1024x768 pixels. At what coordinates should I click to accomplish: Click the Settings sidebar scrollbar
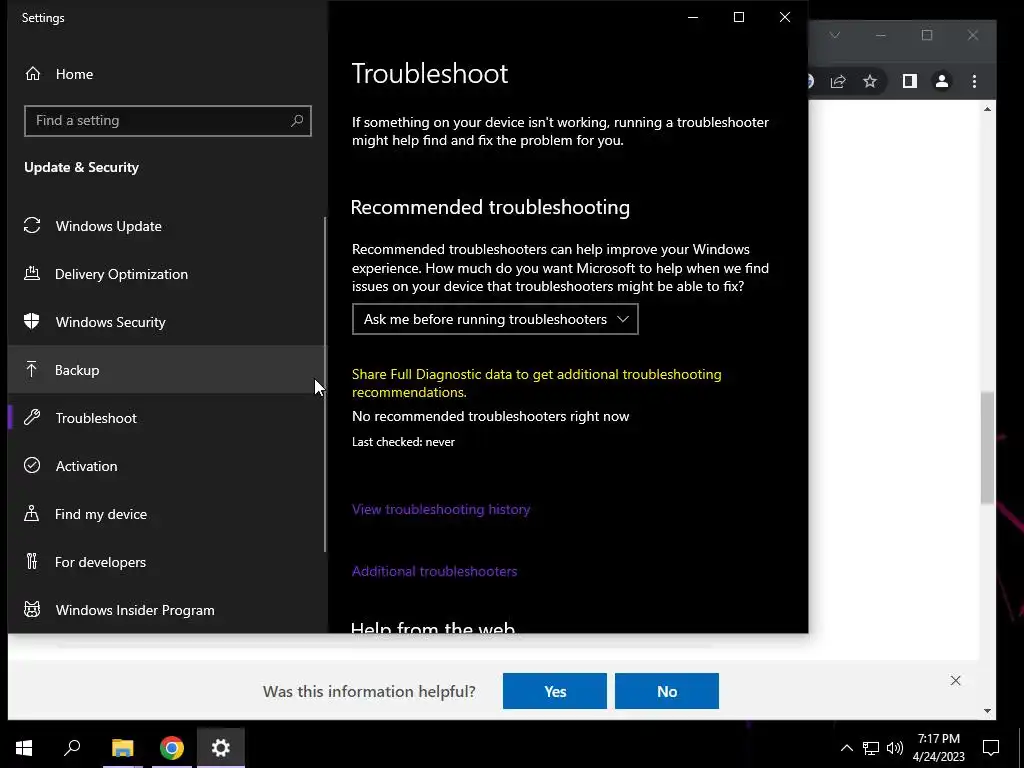(325, 385)
